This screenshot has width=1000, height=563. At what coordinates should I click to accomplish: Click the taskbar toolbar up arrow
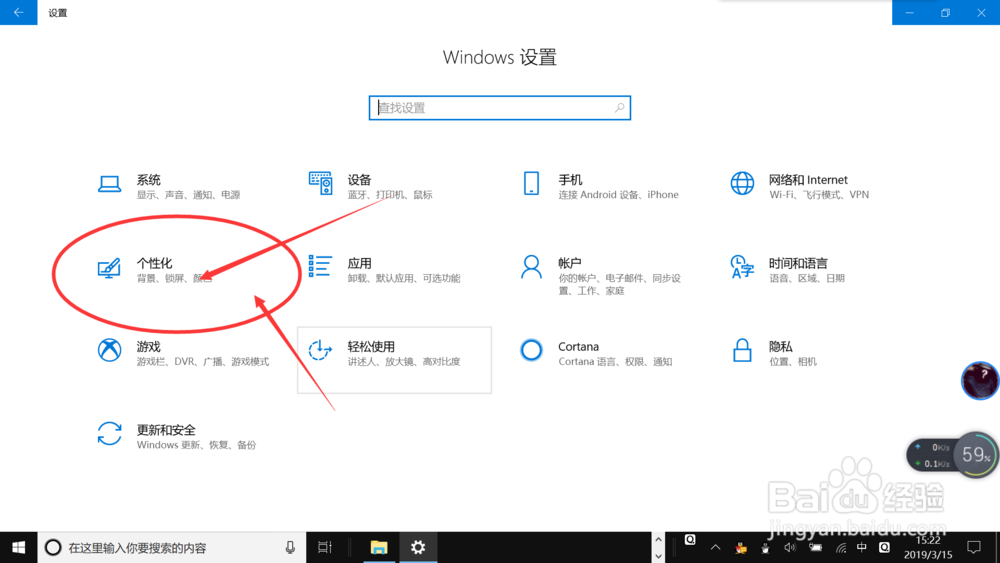coord(658,540)
